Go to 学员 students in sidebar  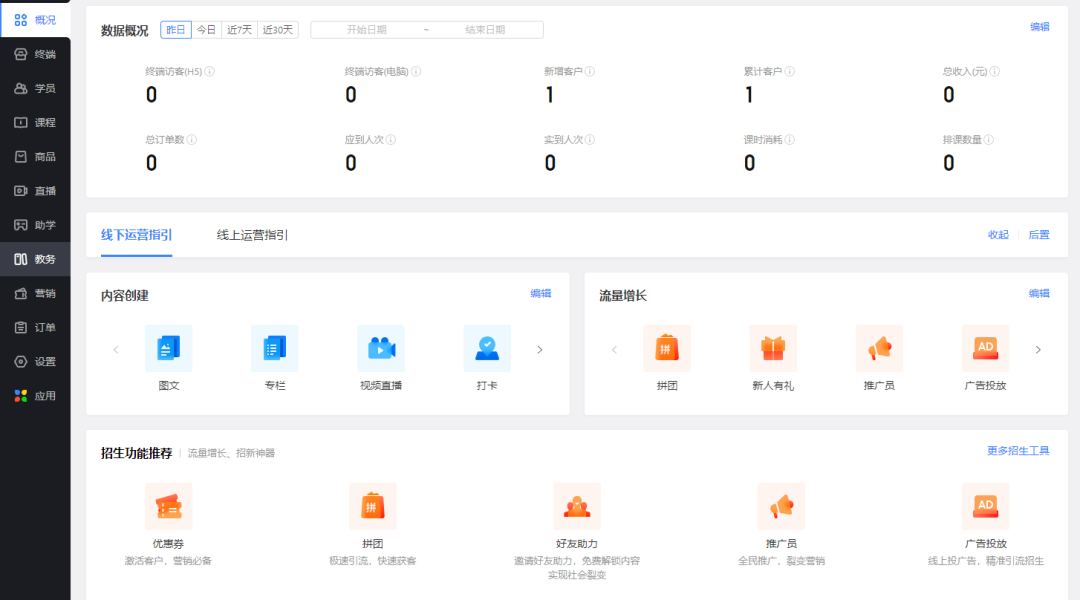pyautogui.click(x=35, y=88)
